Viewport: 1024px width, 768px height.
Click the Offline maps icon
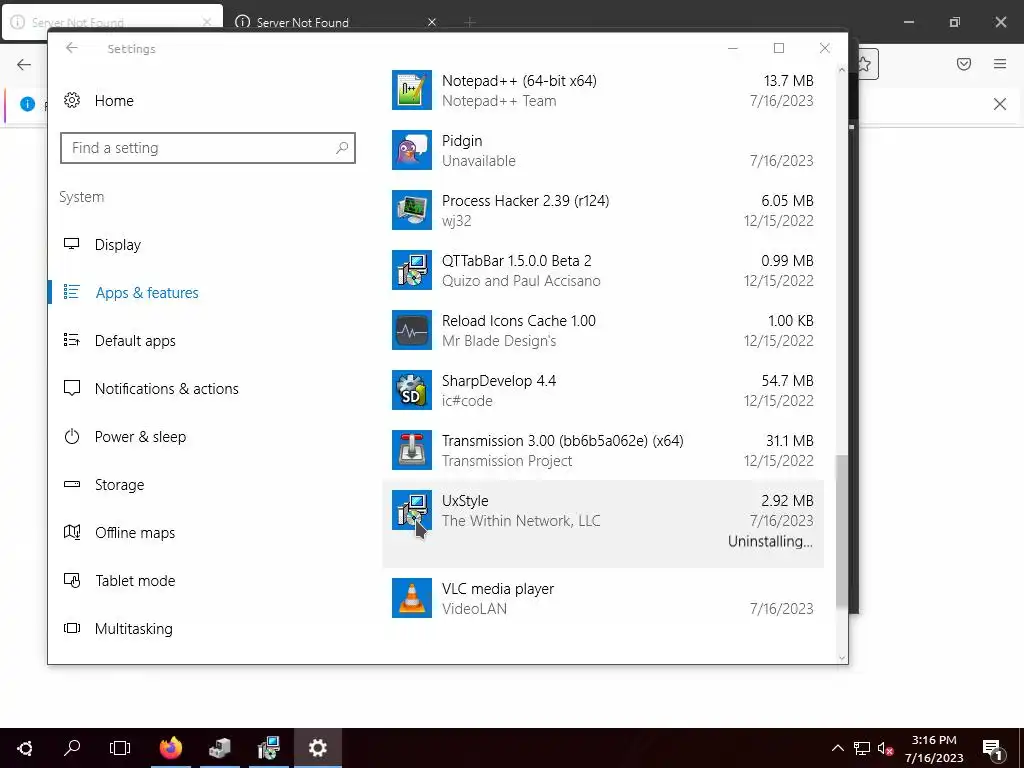coord(72,532)
